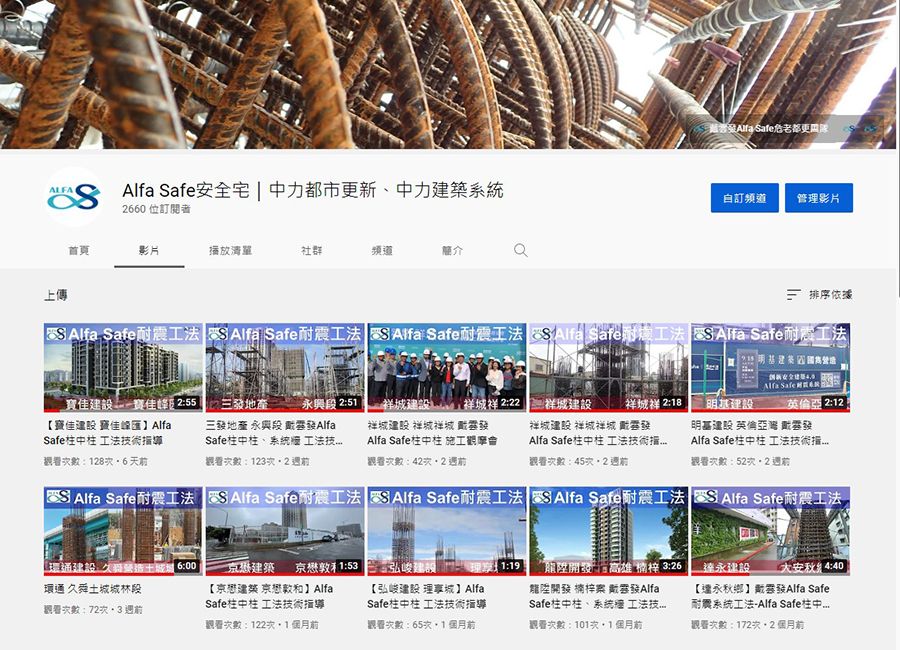Open the 頻道 tab
The image size is (900, 650).
[x=382, y=251]
